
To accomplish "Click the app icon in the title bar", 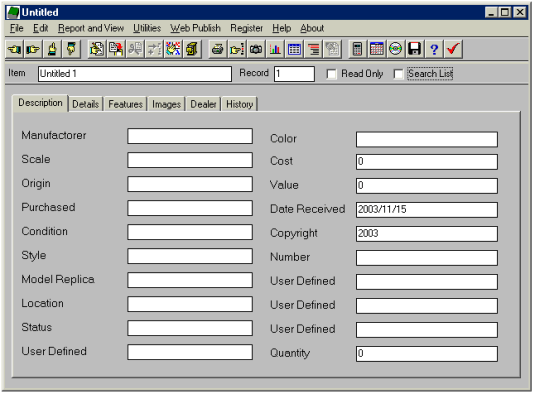I will [x=13, y=13].
